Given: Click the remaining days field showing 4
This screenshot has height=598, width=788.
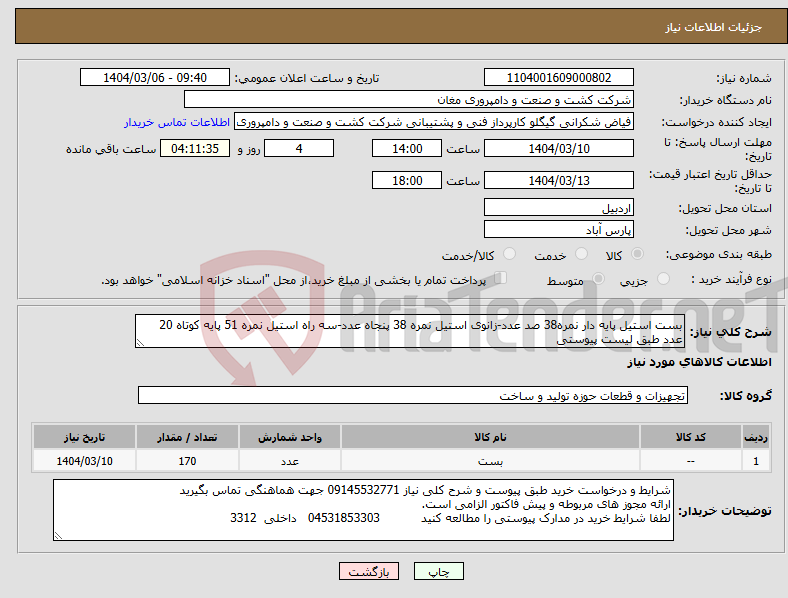Looking at the screenshot, I should pos(299,148).
